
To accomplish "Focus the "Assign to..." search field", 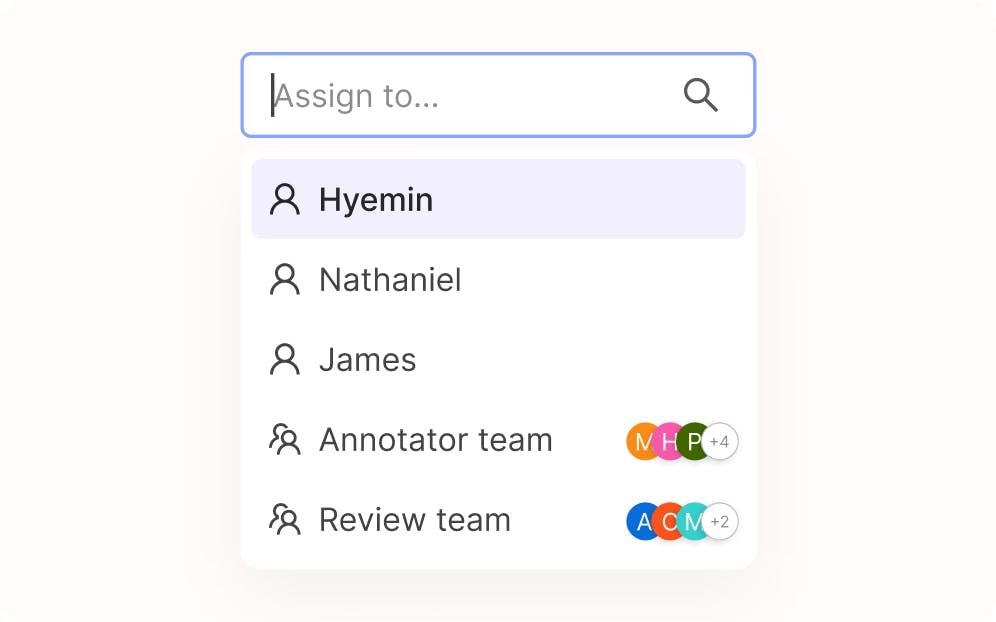I will coord(460,95).
